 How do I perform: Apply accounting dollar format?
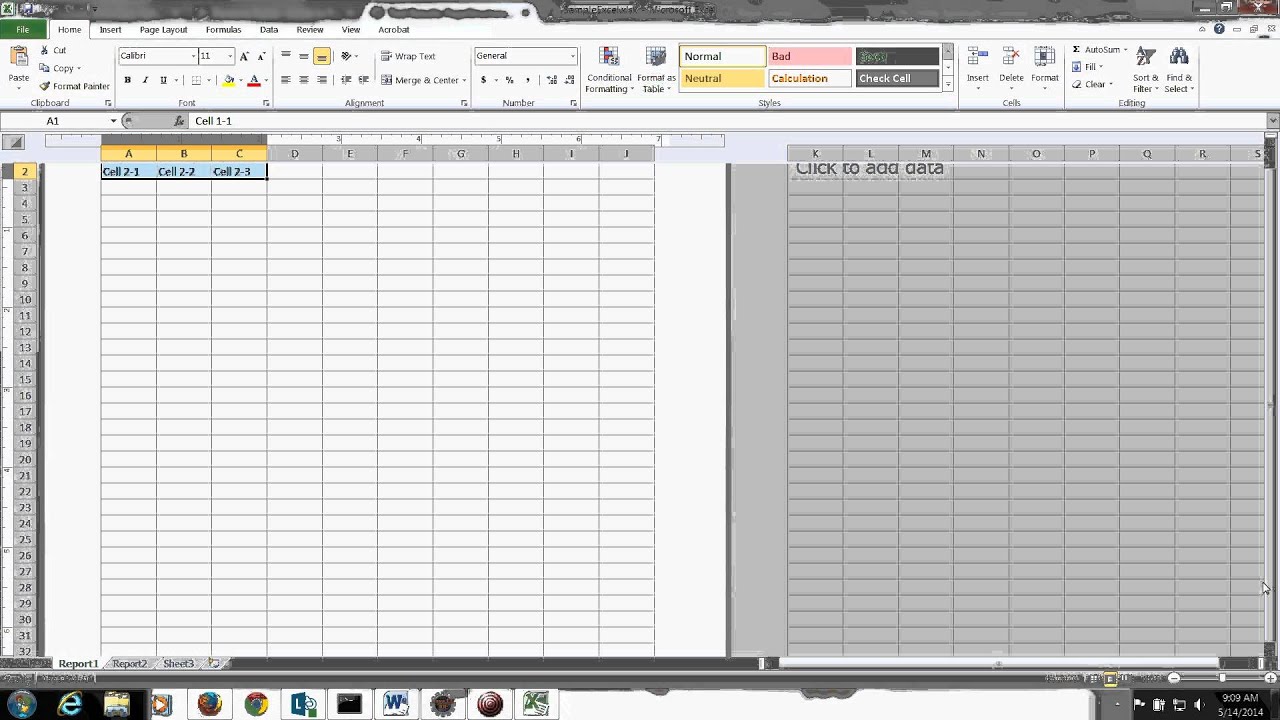(x=484, y=80)
